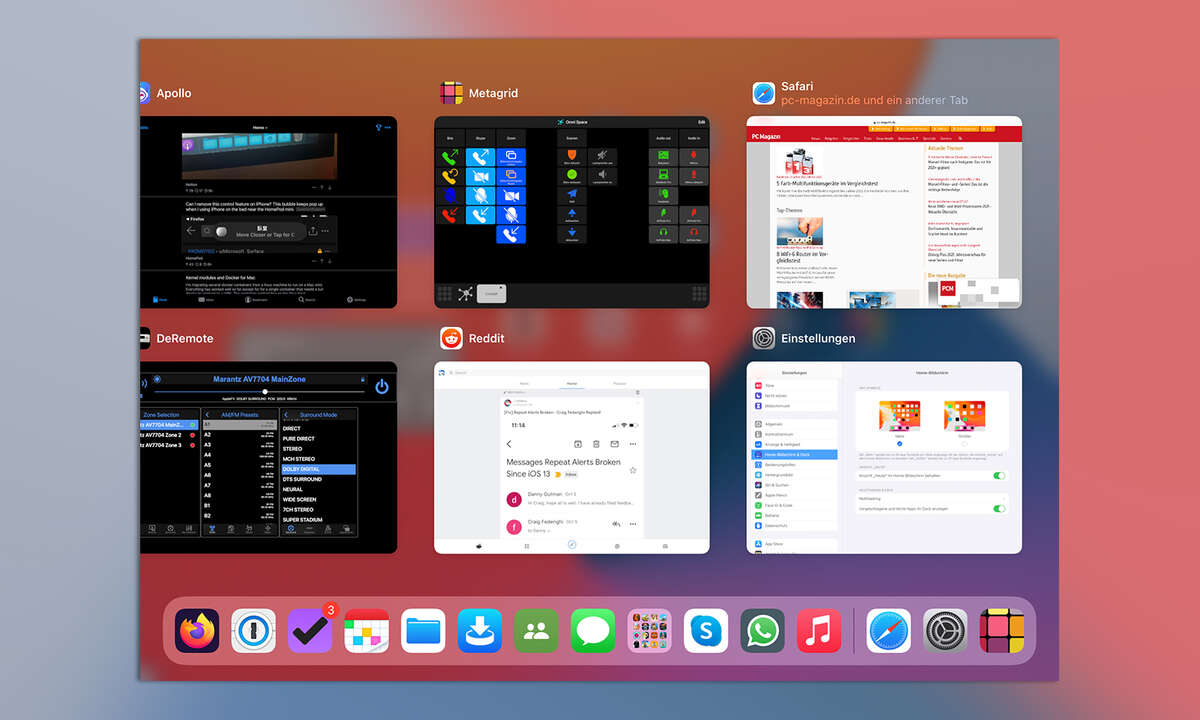Viewport: 1200px width, 720px height.
Task: Launch the Music app
Action: [819, 631]
